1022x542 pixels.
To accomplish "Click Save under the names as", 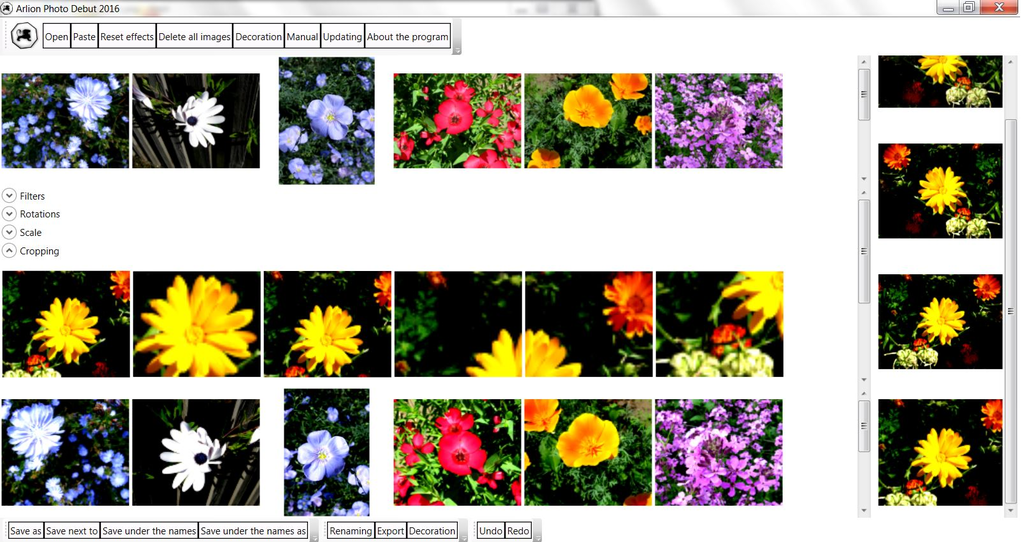I will pyautogui.click(x=253, y=531).
